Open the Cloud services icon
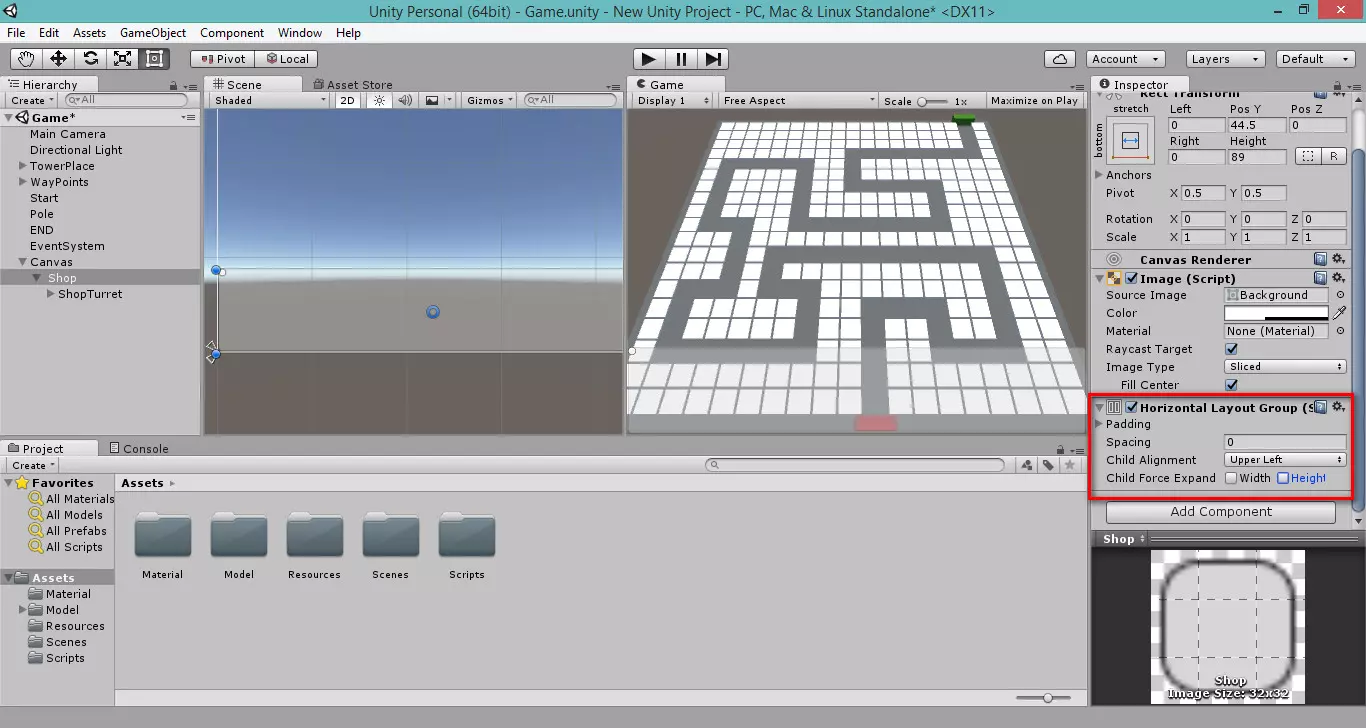 click(1059, 59)
